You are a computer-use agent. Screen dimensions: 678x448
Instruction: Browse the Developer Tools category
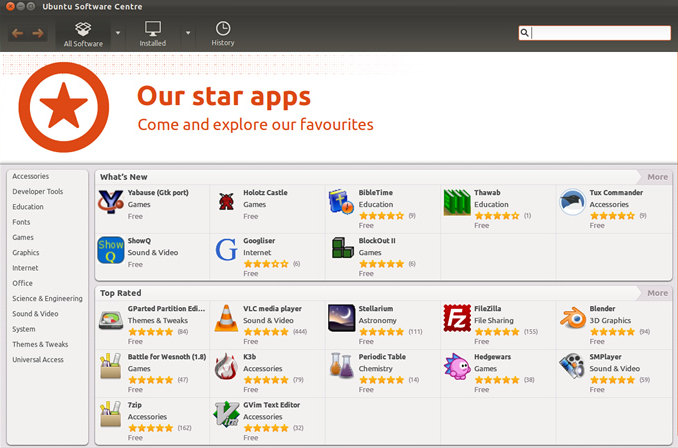38,191
